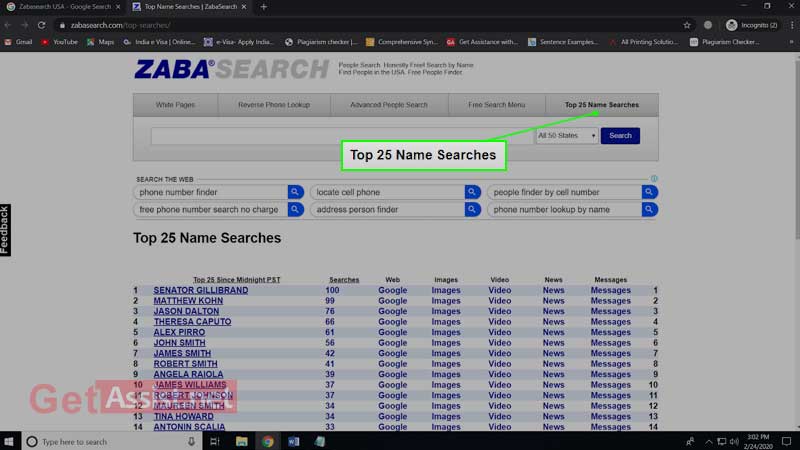
Task: Open Microsoft Word from the taskbar
Action: 294,441
